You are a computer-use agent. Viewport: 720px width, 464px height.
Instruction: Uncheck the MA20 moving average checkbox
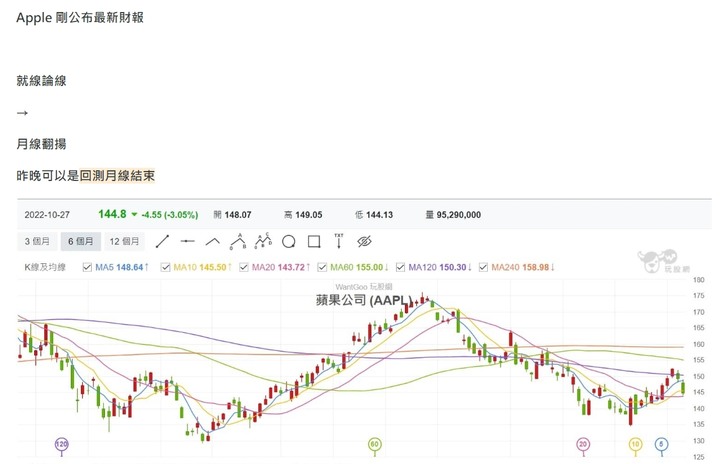click(x=244, y=267)
